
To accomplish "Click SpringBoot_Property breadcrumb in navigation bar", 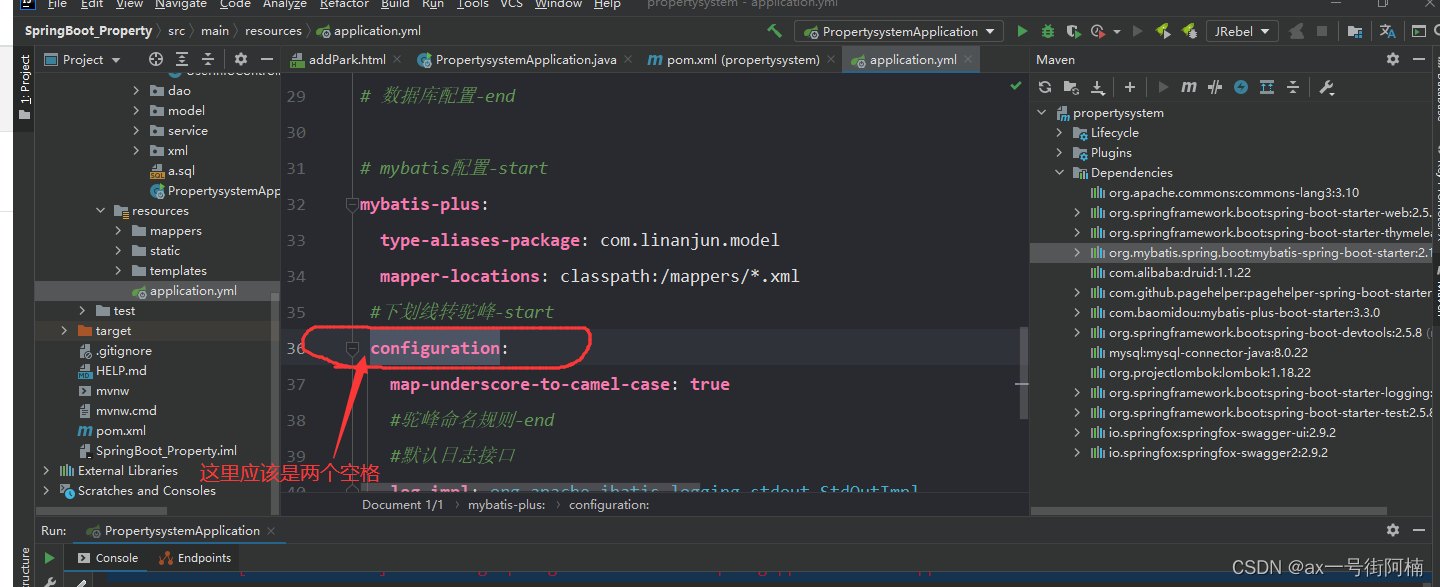I will coord(88,31).
